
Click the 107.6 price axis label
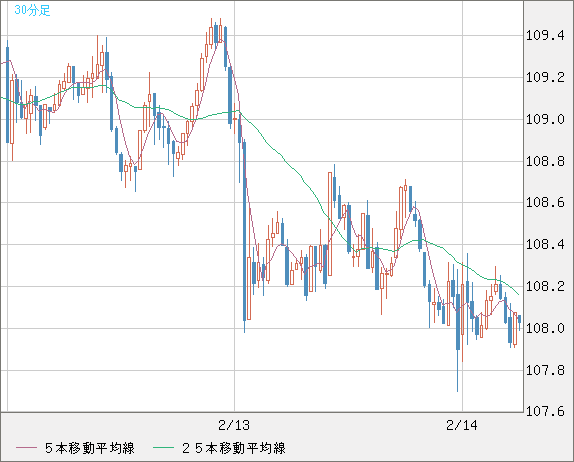(545, 411)
